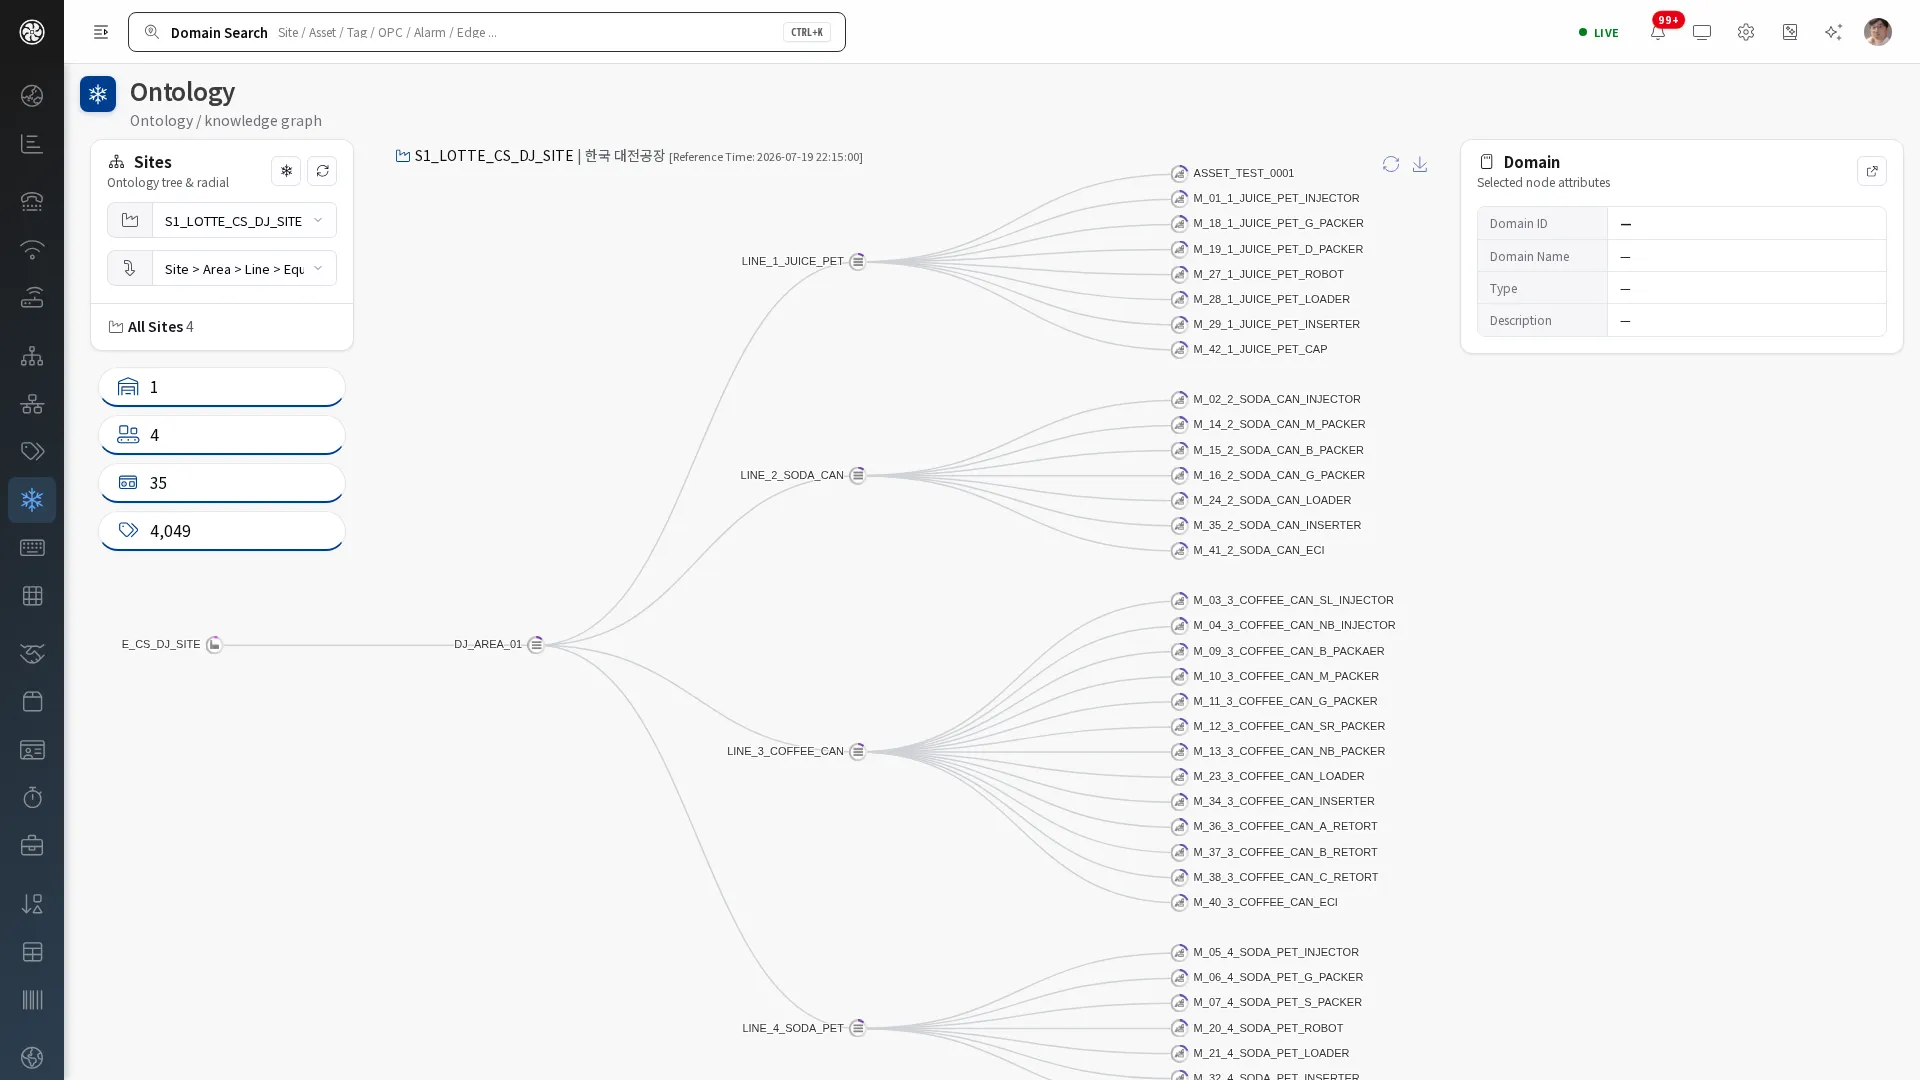Open the AI sparkles icon in header
Viewport: 1920px width, 1080px height.
tap(1833, 32)
